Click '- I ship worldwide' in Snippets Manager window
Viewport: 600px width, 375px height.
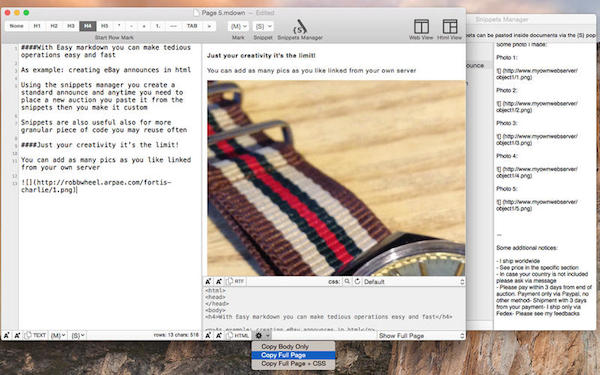click(x=518, y=261)
